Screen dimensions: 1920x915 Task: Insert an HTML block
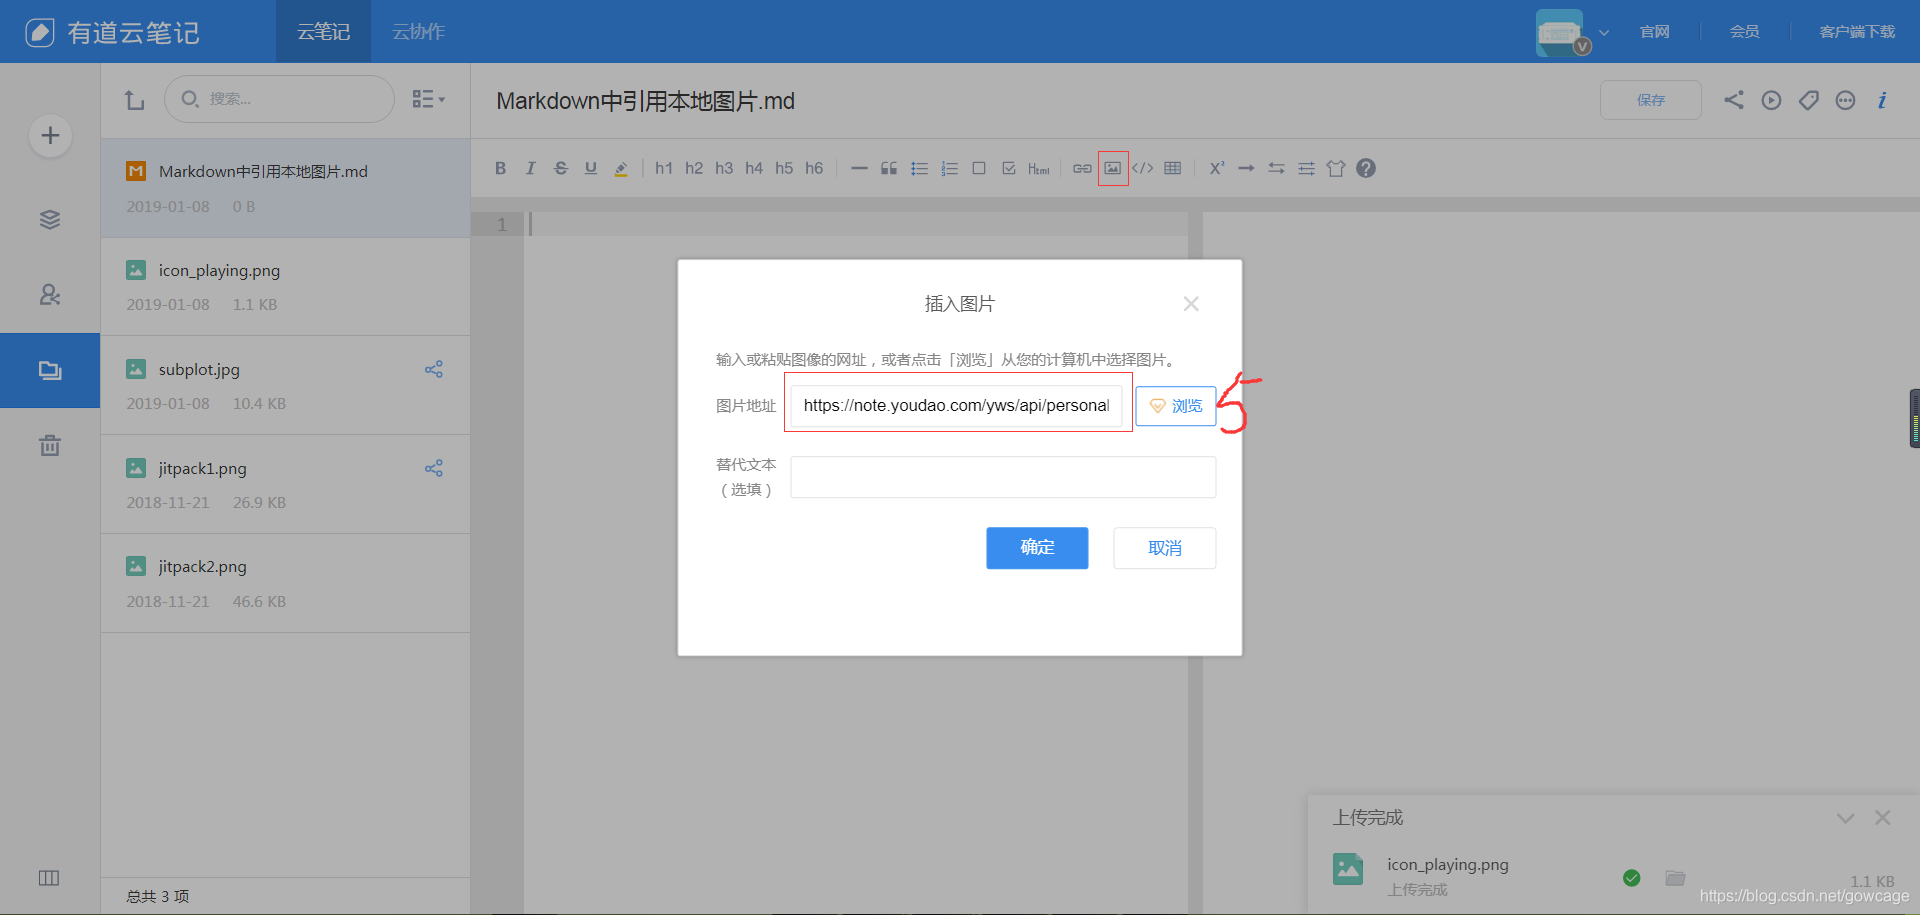(x=1039, y=168)
